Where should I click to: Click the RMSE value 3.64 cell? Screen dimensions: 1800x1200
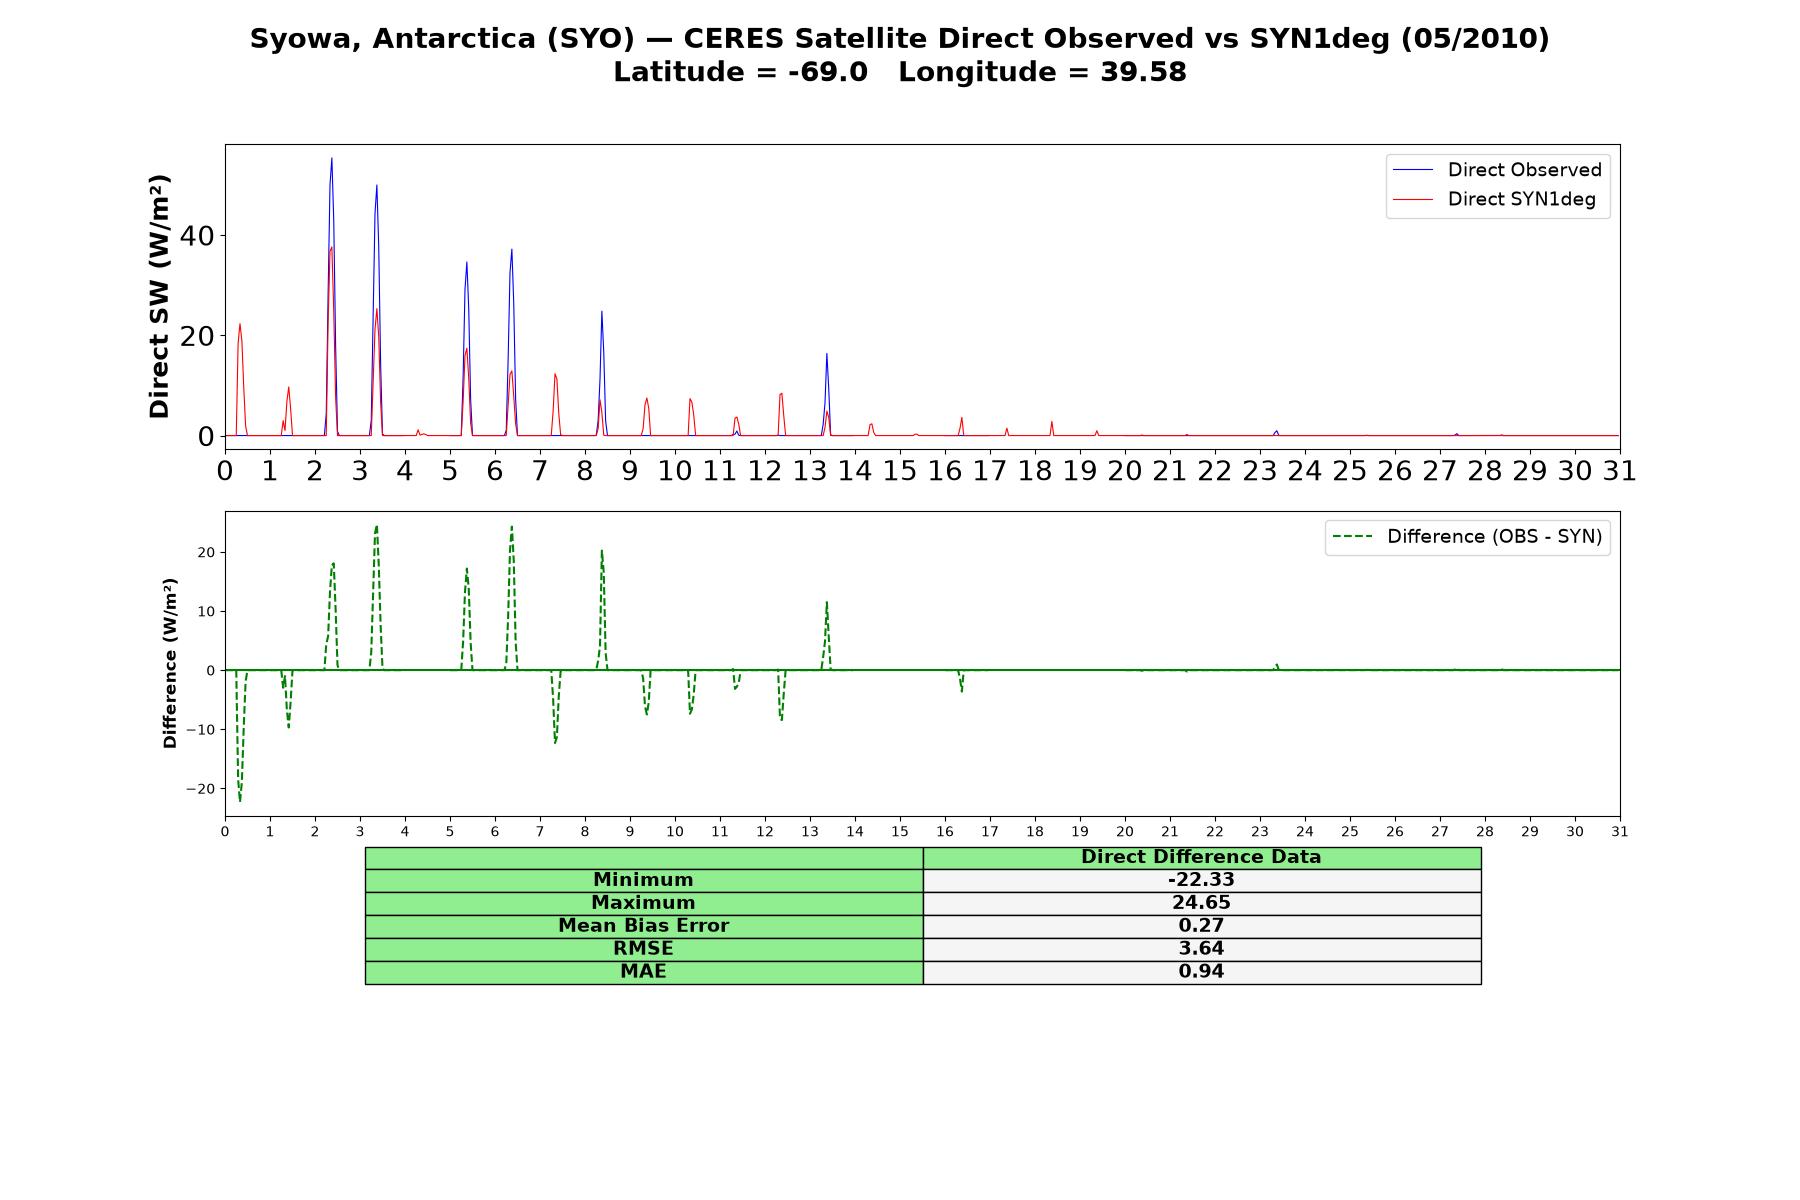pos(1201,949)
